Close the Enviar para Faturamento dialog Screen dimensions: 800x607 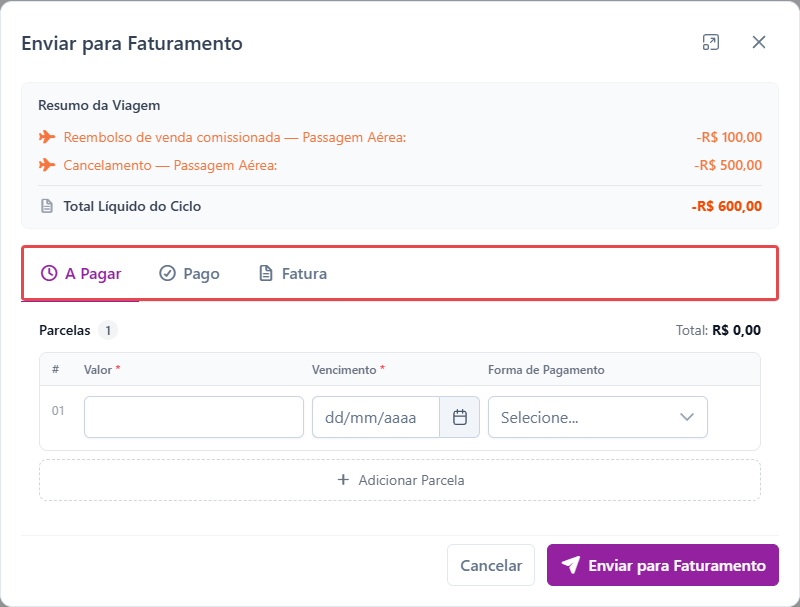759,42
